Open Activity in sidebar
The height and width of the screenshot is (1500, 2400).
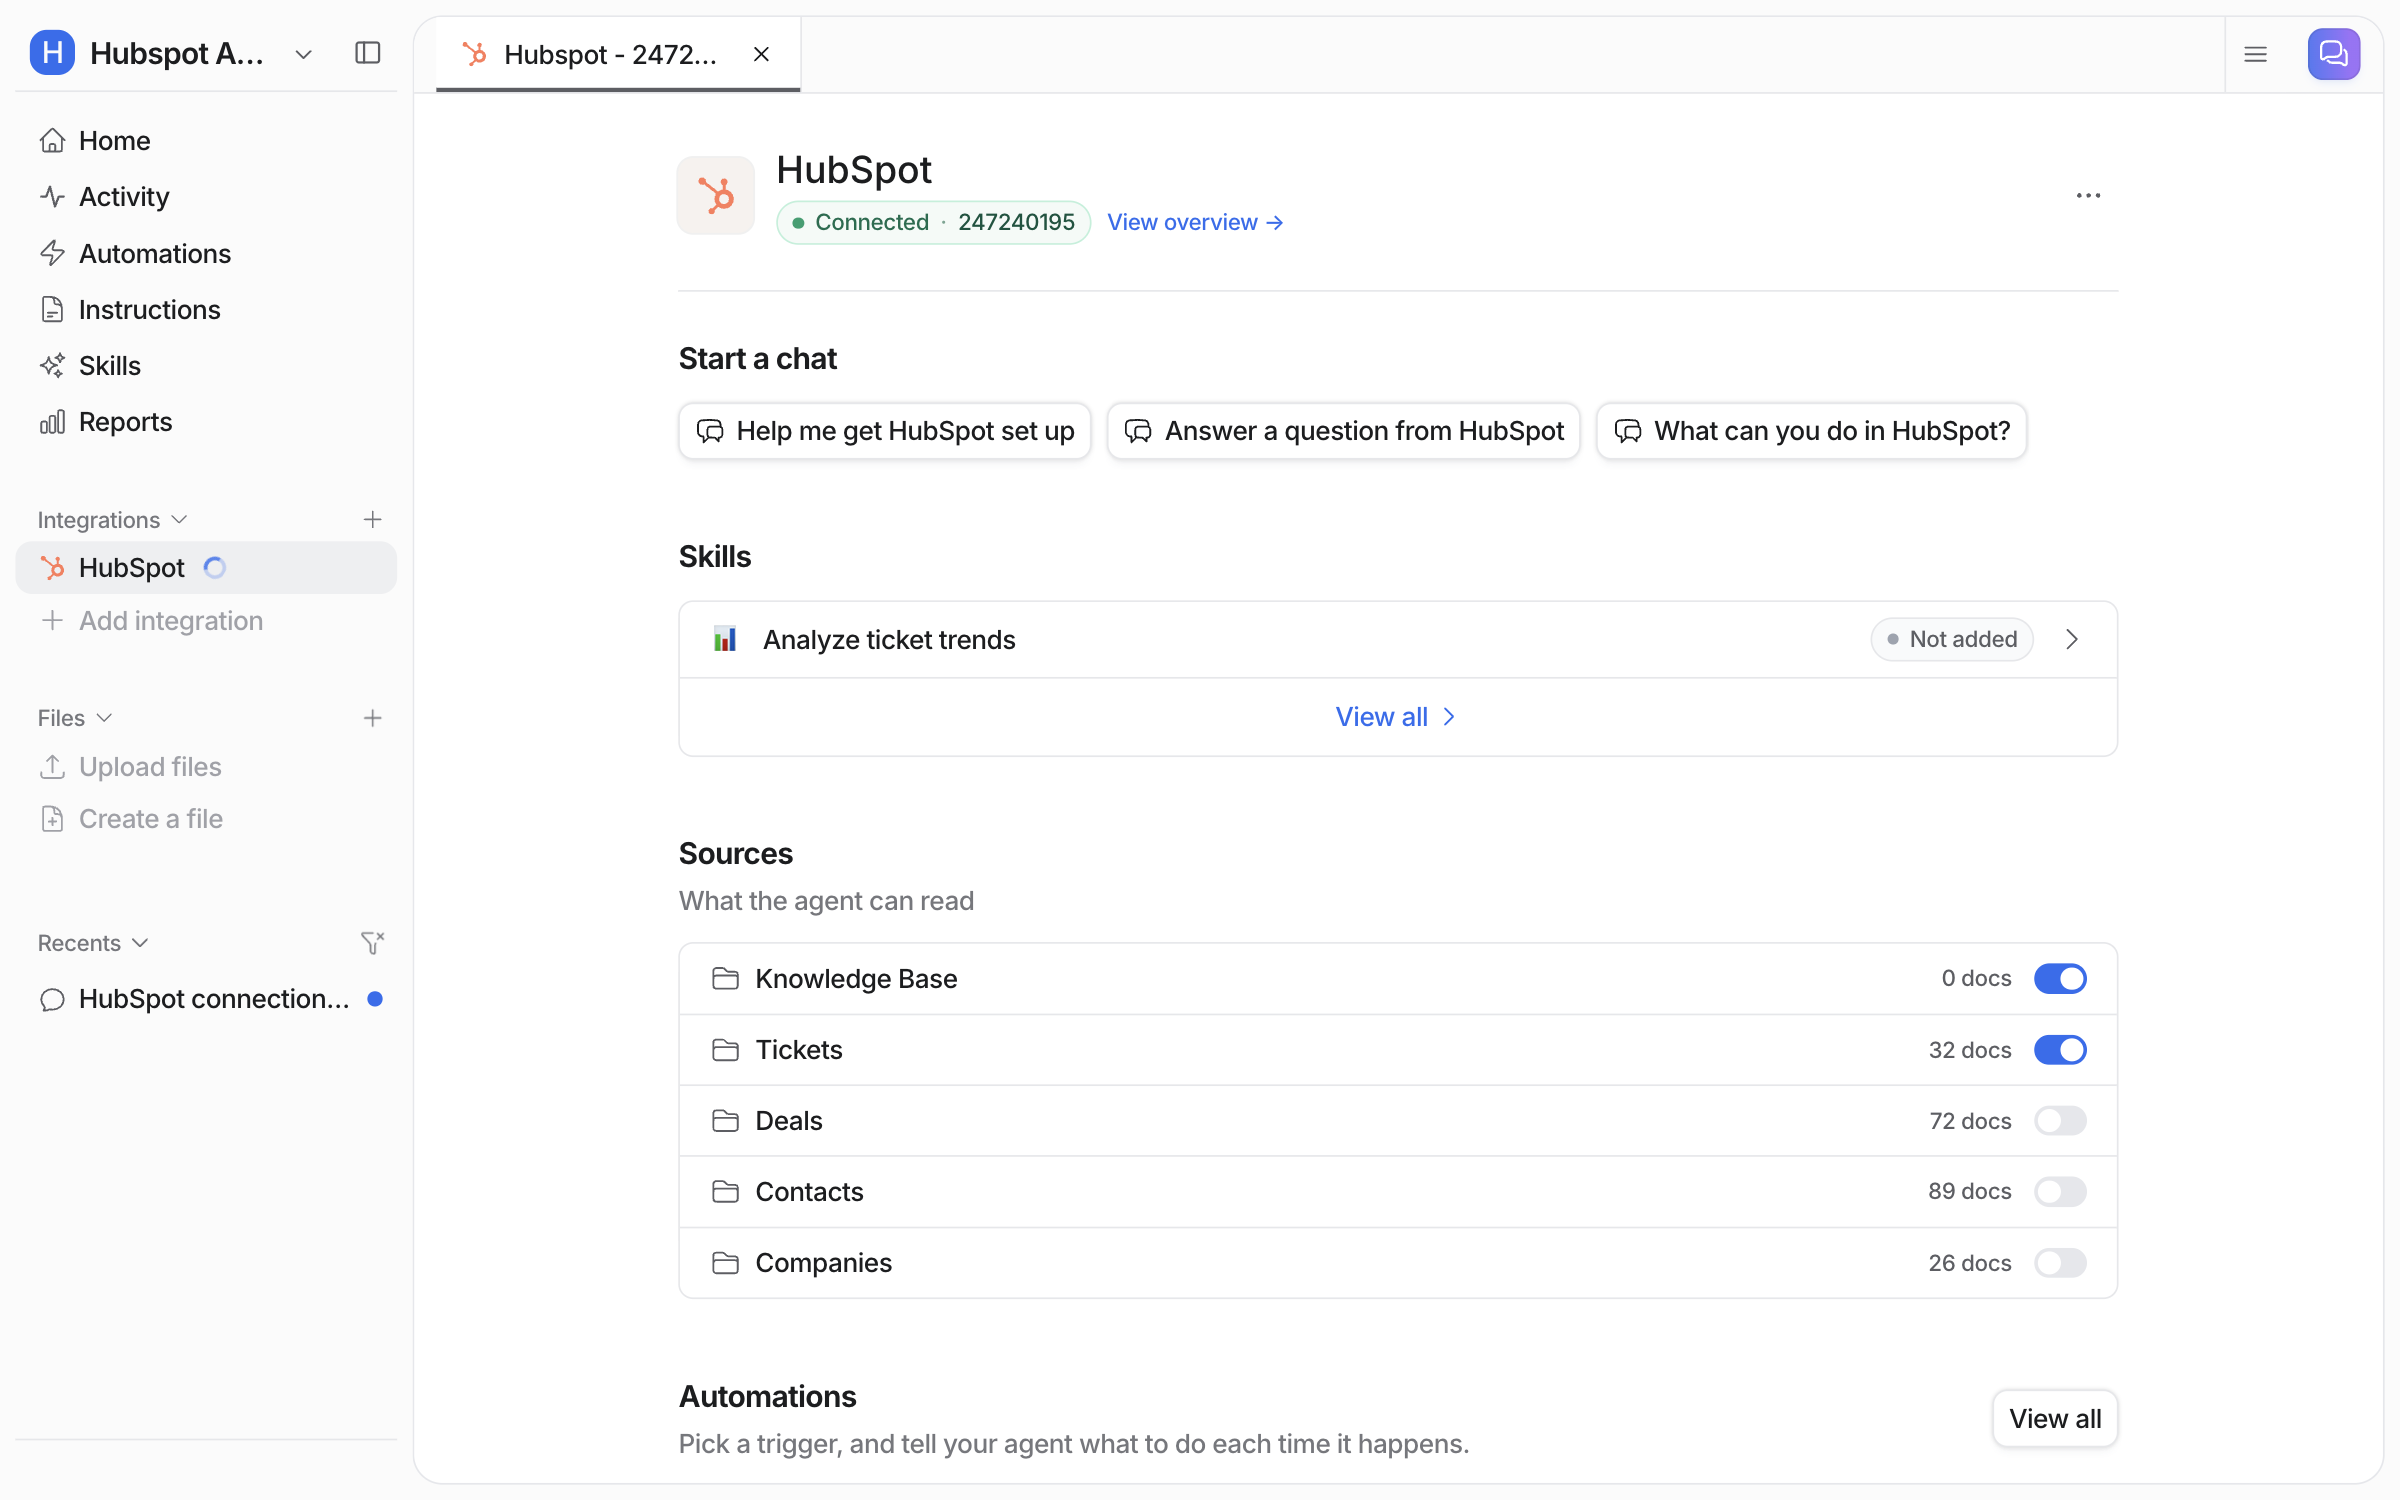[206, 197]
